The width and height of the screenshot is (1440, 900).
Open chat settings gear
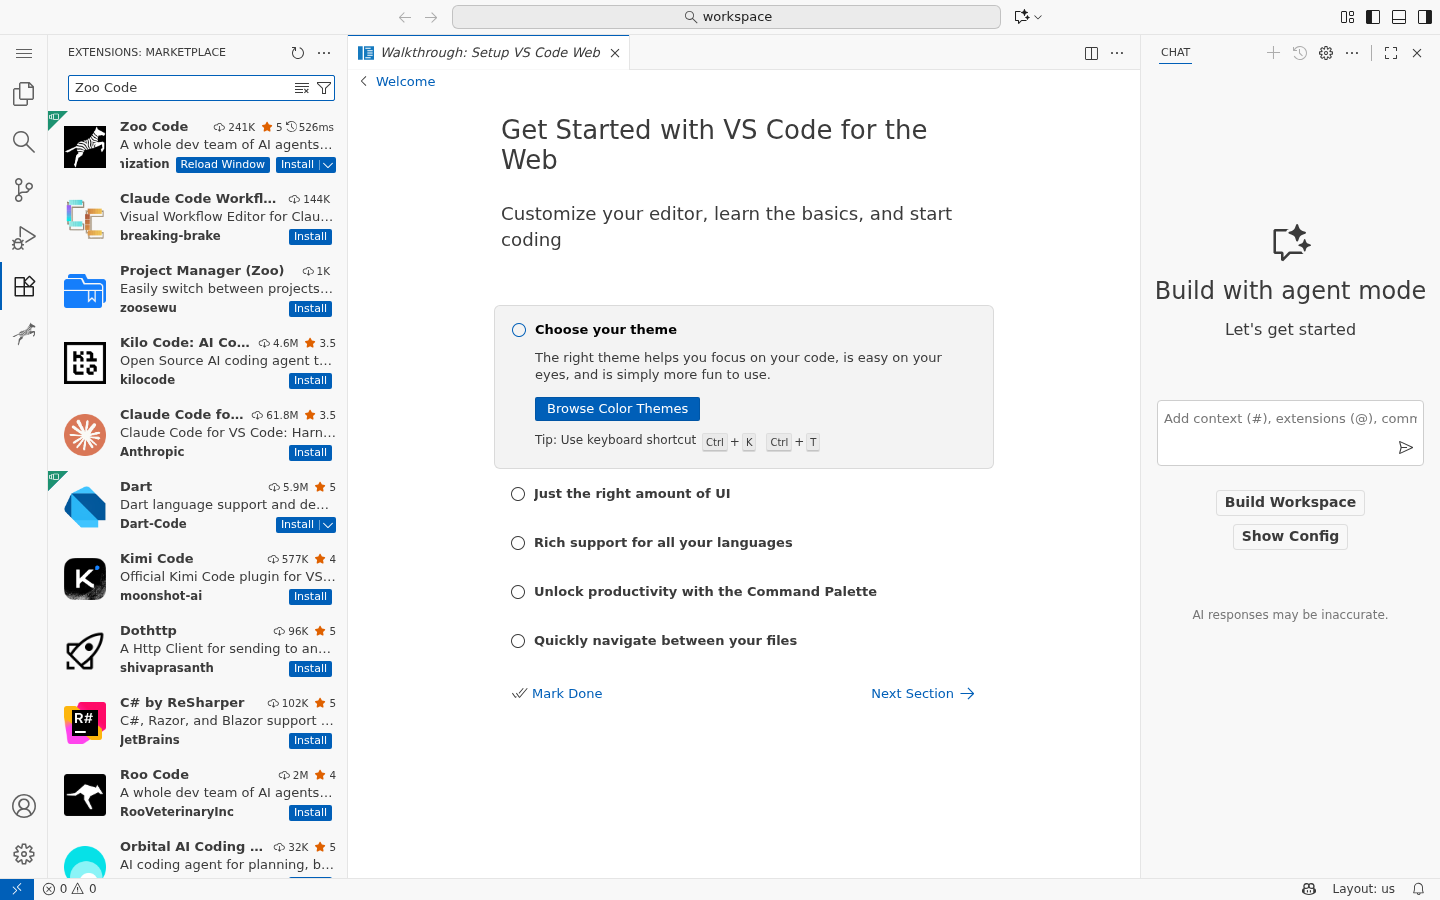click(x=1326, y=53)
